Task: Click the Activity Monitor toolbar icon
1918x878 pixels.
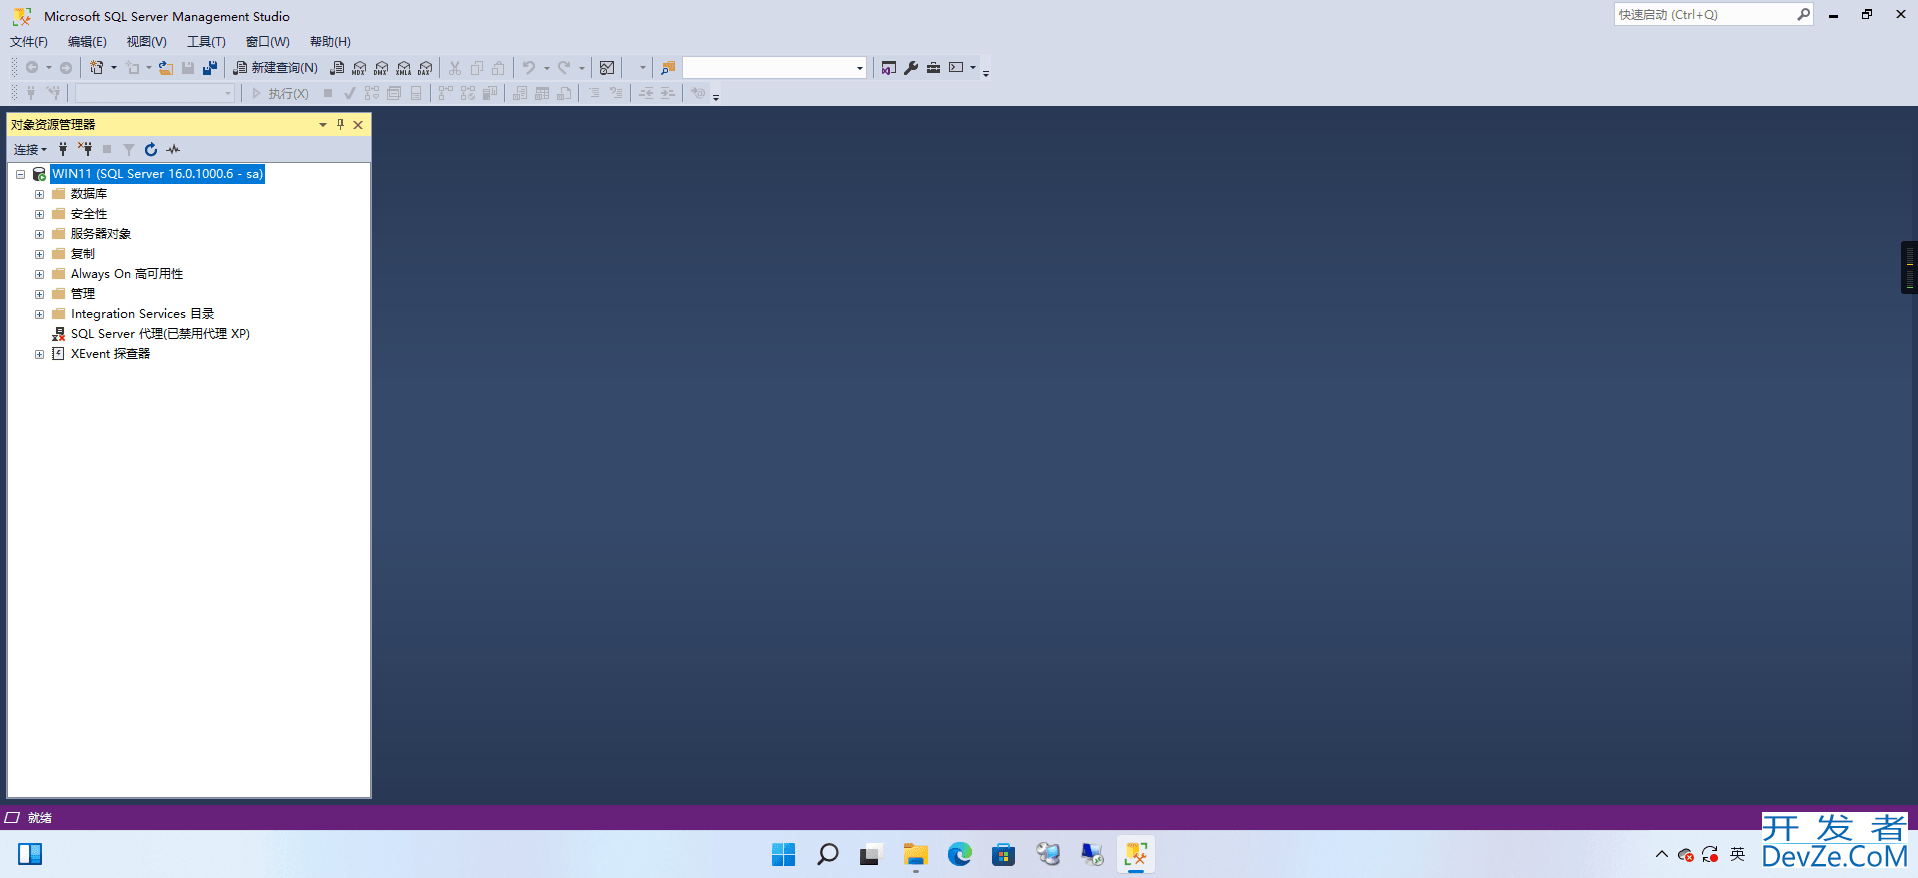Action: coord(607,68)
